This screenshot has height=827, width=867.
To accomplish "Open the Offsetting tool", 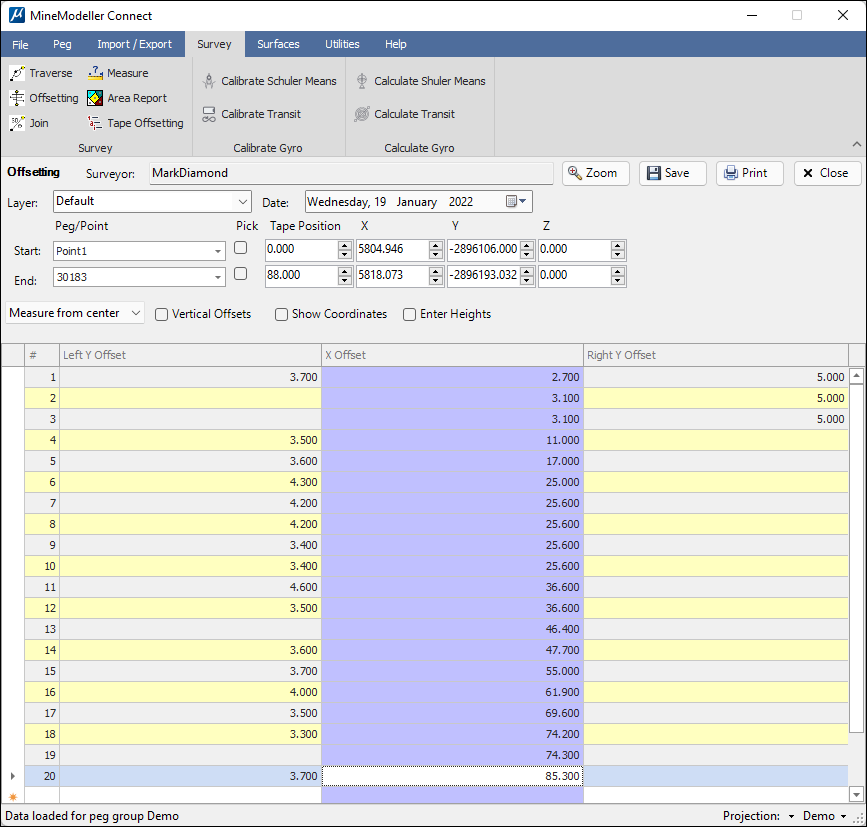I will tap(17, 98).
